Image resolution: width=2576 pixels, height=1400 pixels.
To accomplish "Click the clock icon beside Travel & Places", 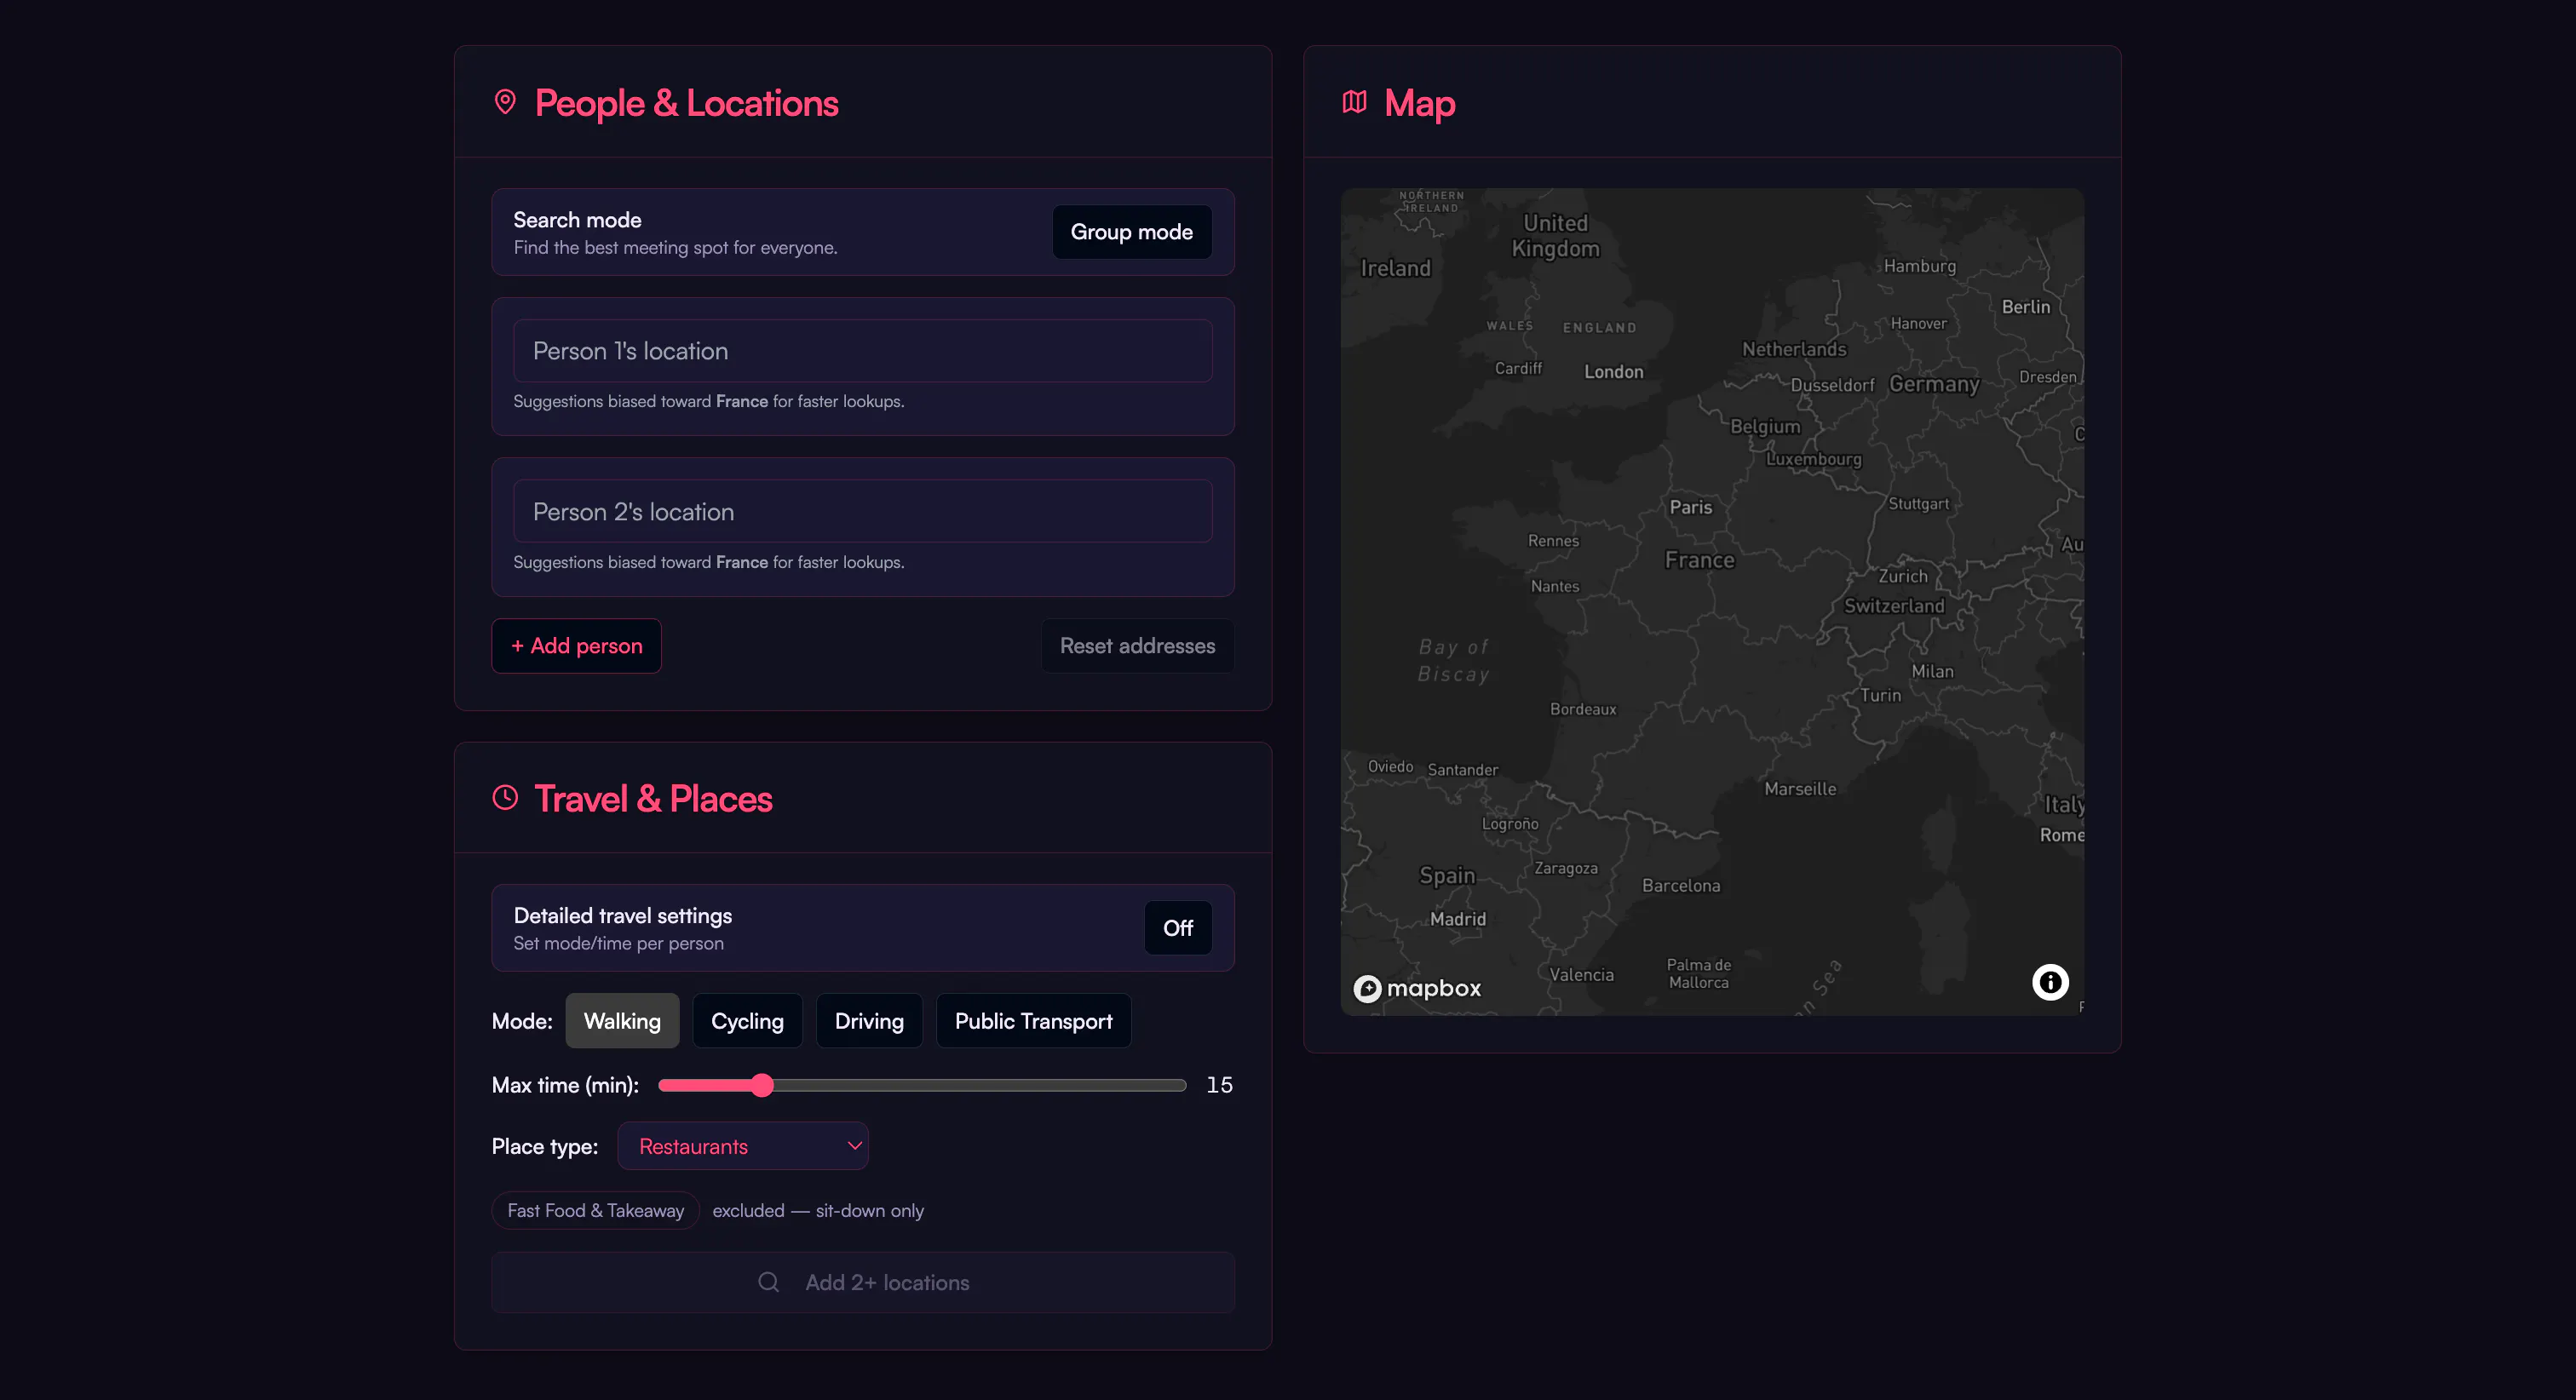I will [505, 797].
